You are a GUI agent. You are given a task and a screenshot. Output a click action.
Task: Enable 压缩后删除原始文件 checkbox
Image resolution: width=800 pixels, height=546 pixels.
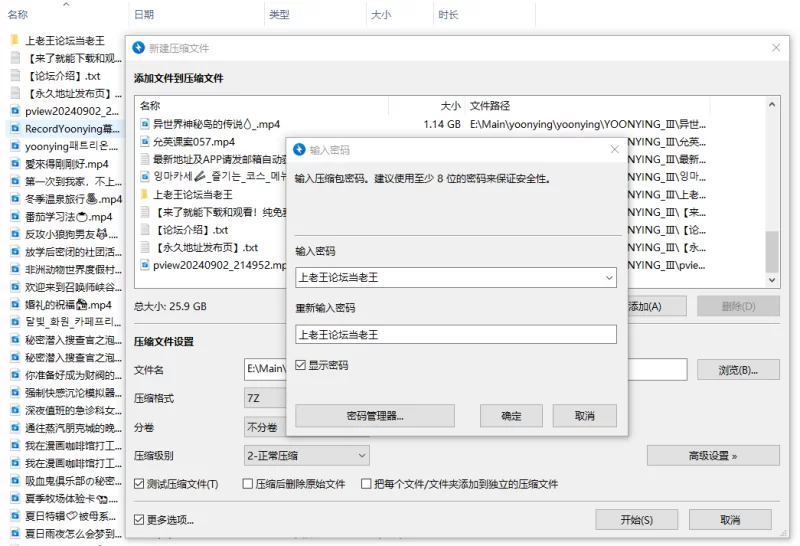click(x=247, y=484)
